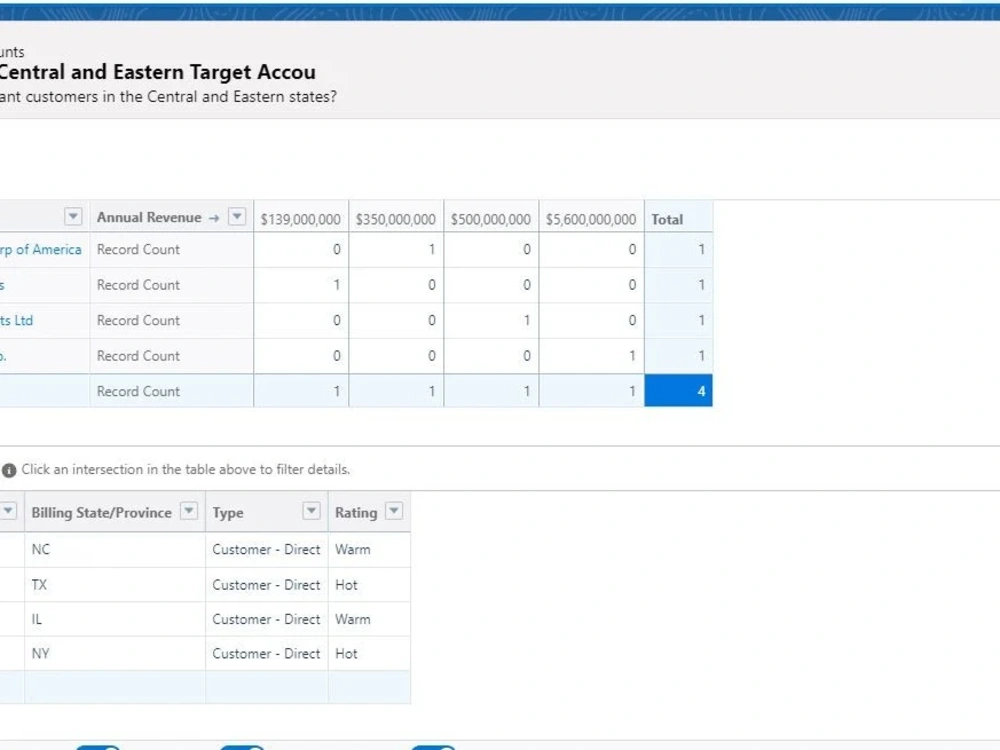Click Customer - Direct in the NY row

266,654
